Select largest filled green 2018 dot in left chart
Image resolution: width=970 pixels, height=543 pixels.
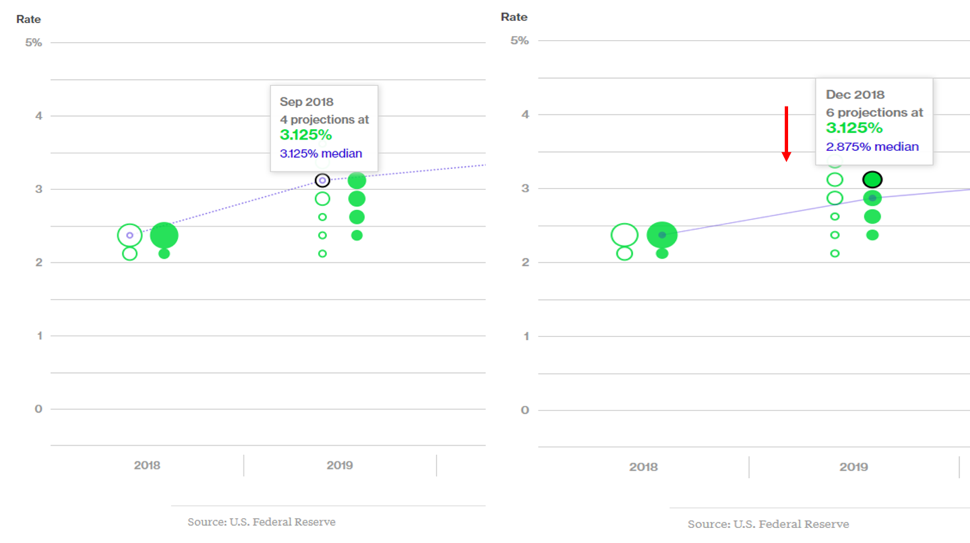tap(164, 236)
